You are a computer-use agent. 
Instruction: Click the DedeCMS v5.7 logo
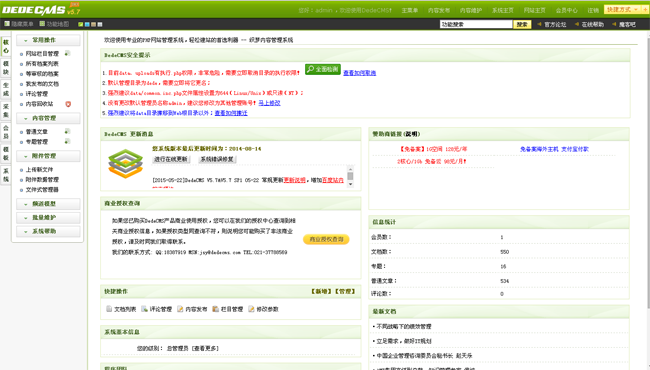tap(41, 9)
